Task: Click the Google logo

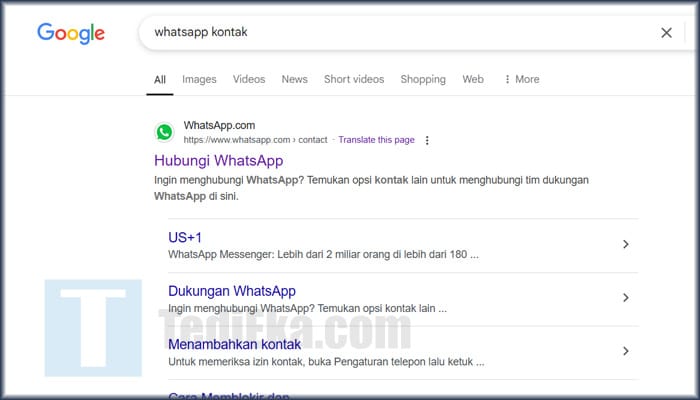Action: pyautogui.click(x=71, y=33)
